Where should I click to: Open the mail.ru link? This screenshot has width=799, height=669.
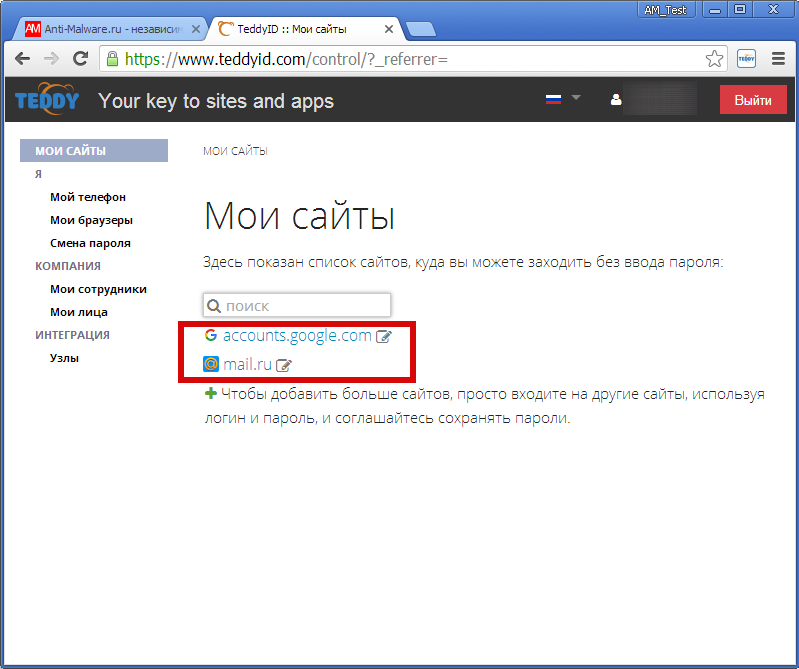tap(247, 365)
